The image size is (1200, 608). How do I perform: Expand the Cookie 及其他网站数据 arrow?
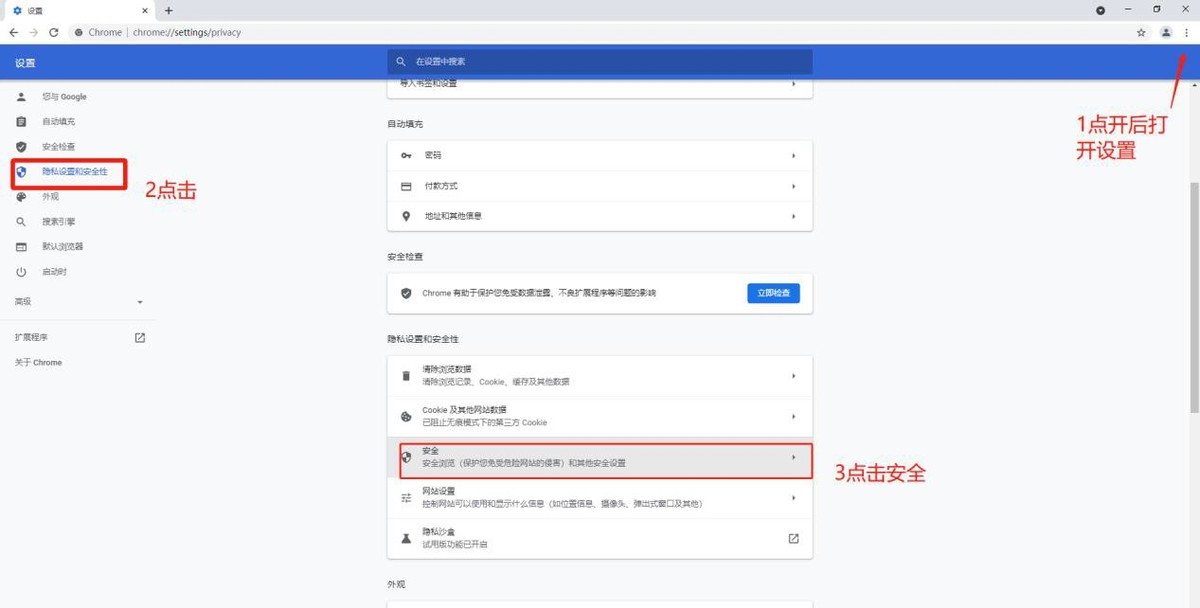[793, 416]
